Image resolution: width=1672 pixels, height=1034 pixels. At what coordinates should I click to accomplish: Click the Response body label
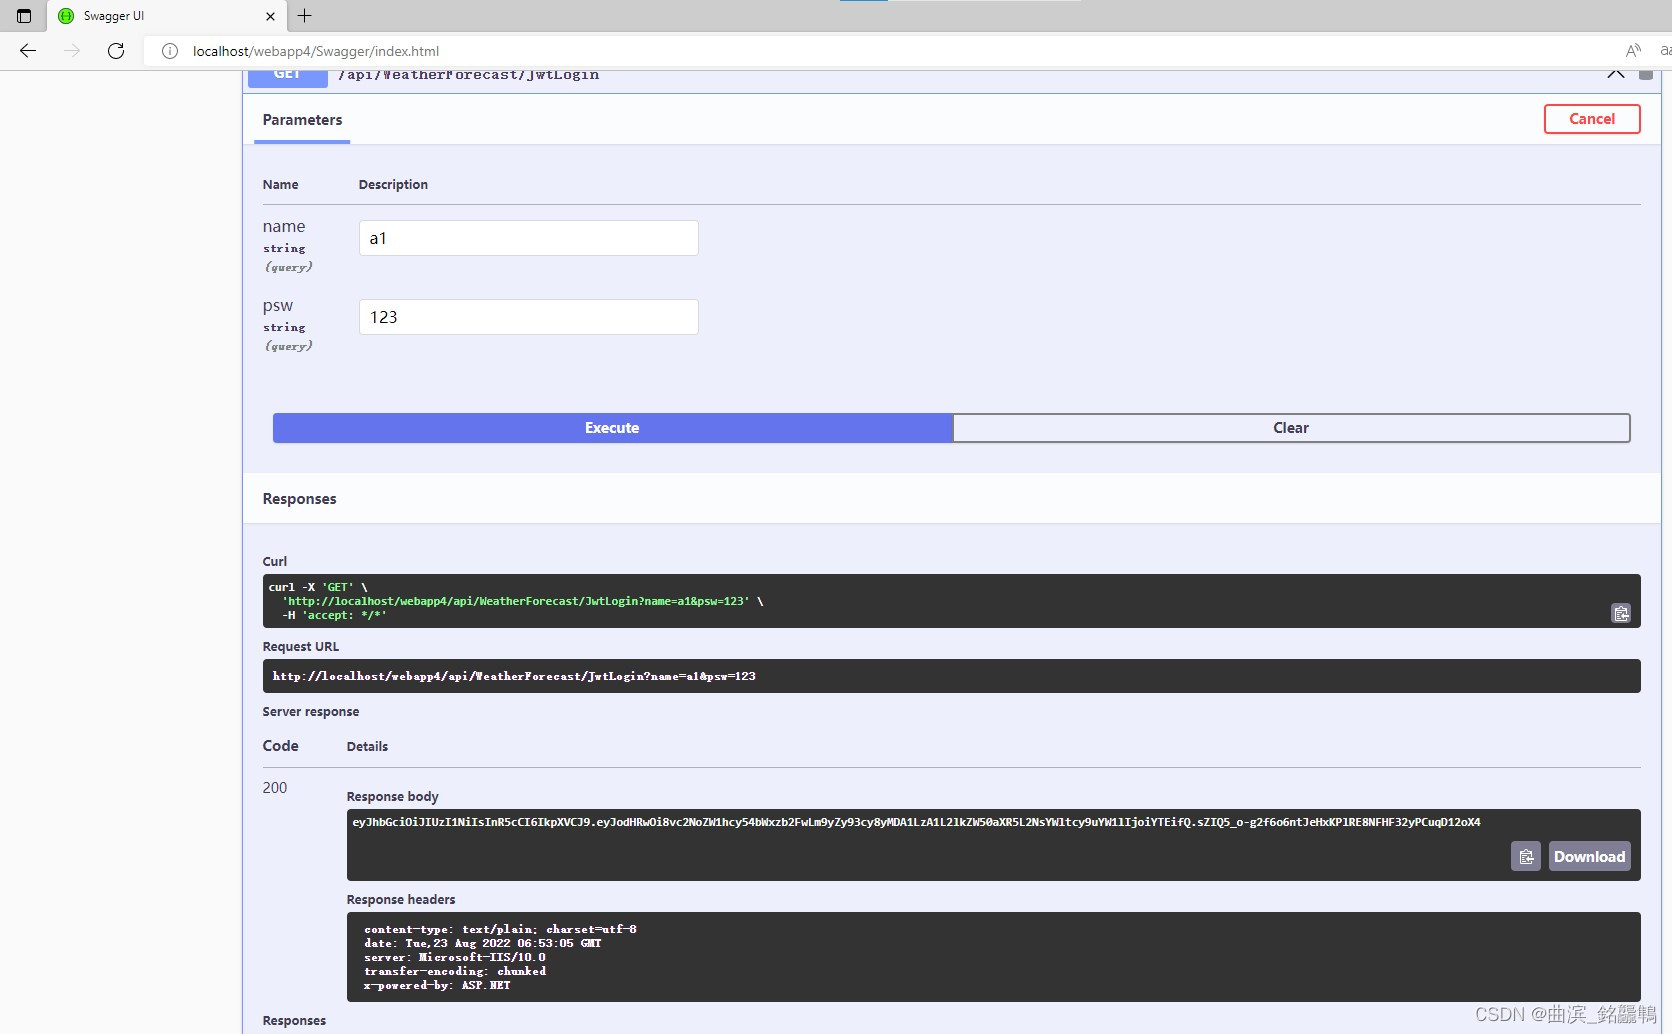tap(393, 797)
